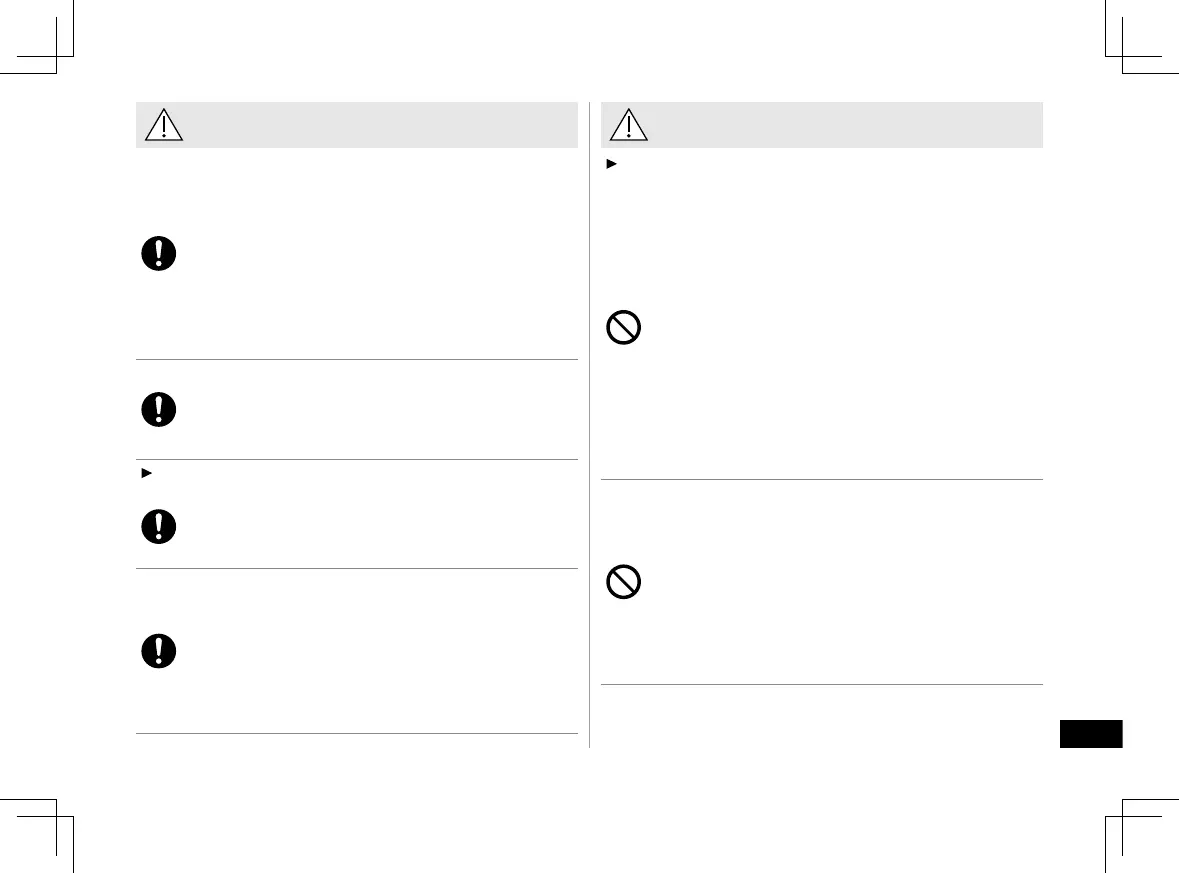
Task: Click the warning triangle in the right header
Action: coord(629,125)
